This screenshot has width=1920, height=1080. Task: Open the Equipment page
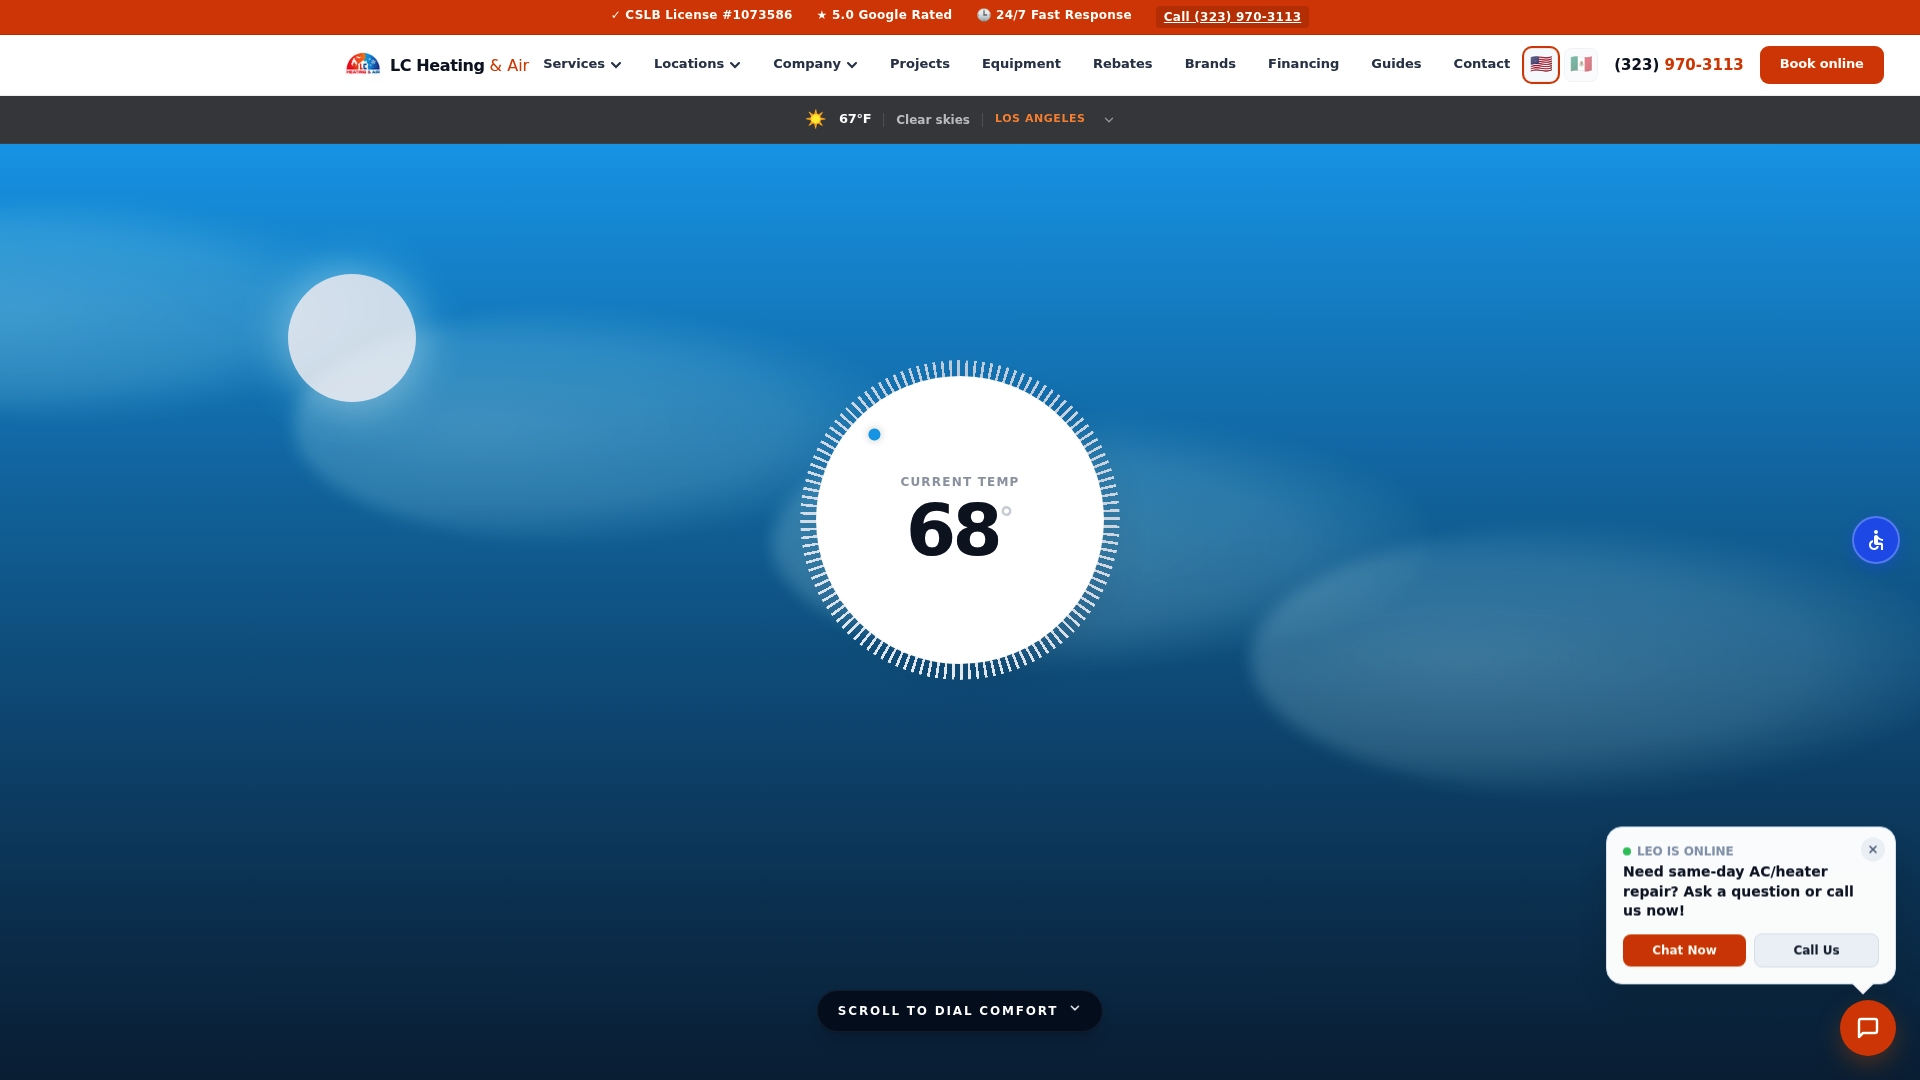click(1021, 64)
